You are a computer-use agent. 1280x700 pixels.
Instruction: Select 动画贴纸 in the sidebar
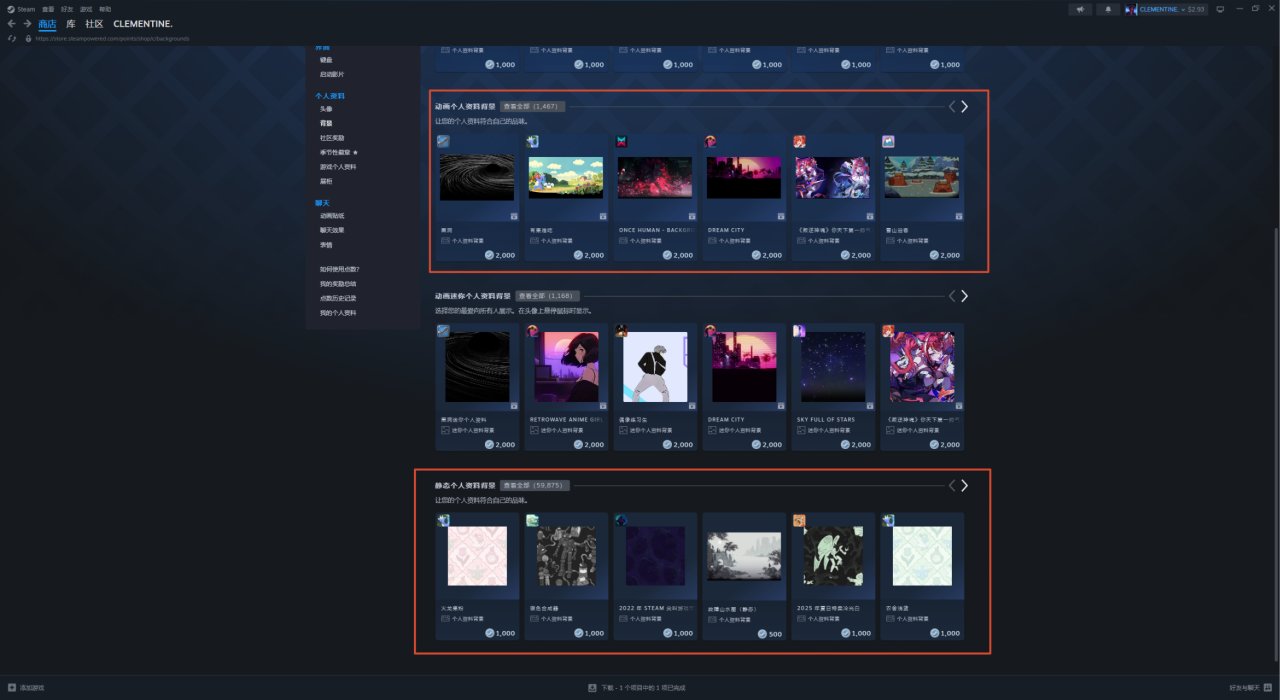332,216
